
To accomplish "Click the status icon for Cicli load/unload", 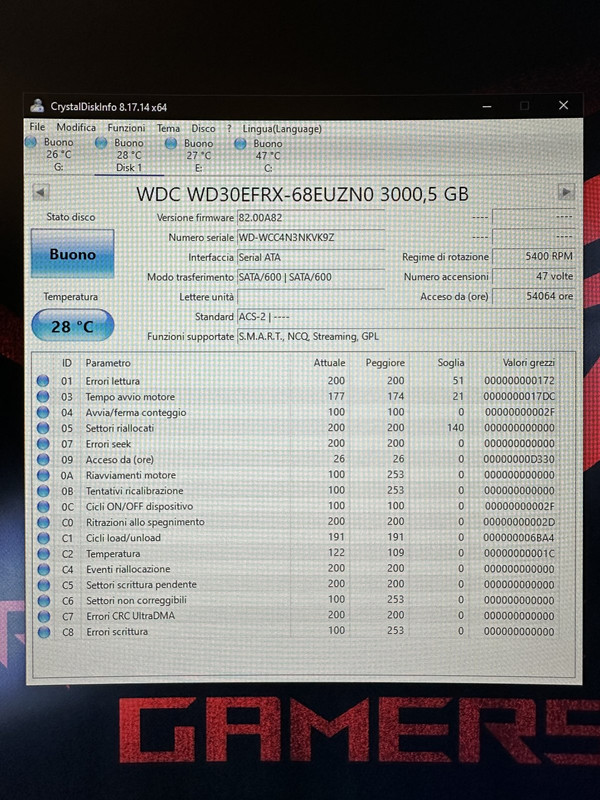I will tap(43, 538).
